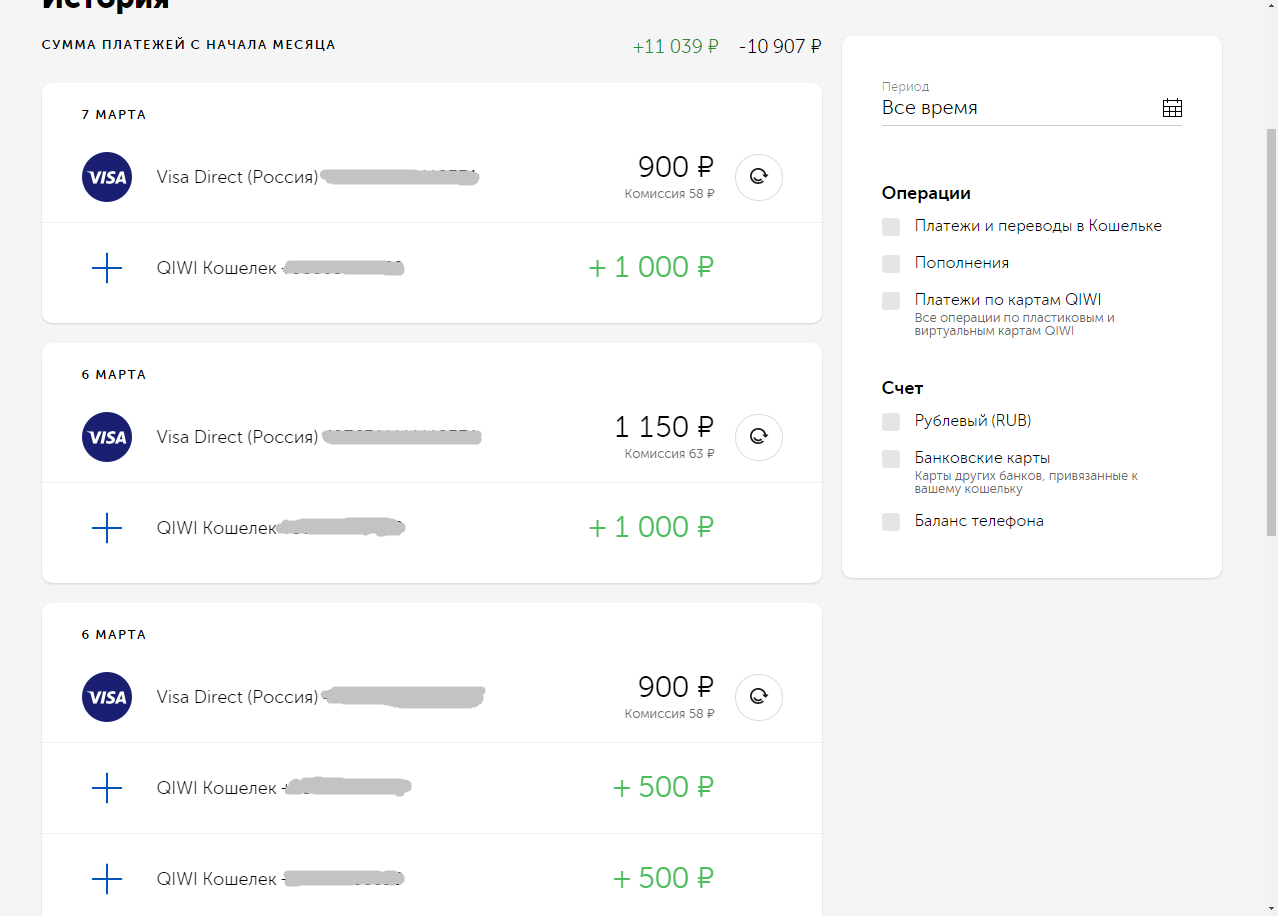Click the Сумма платежей с начала месяца label

[189, 45]
